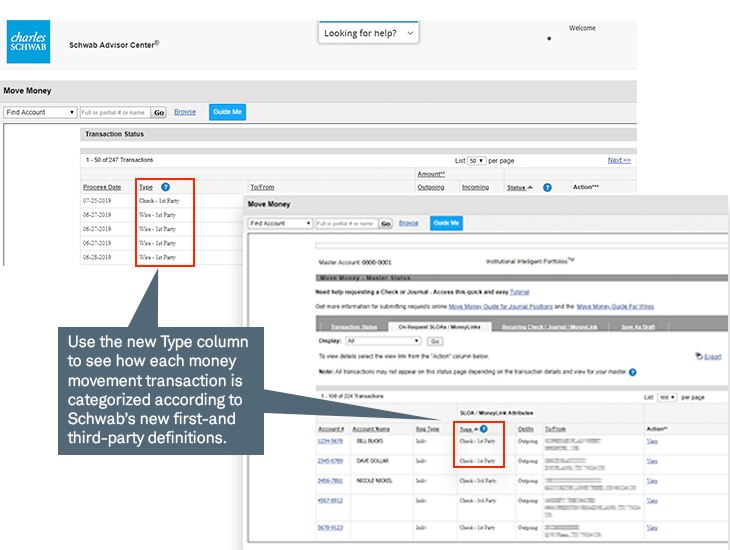Open Move Money Guide for Journal Positions
The height and width of the screenshot is (550, 730).
(x=500, y=306)
